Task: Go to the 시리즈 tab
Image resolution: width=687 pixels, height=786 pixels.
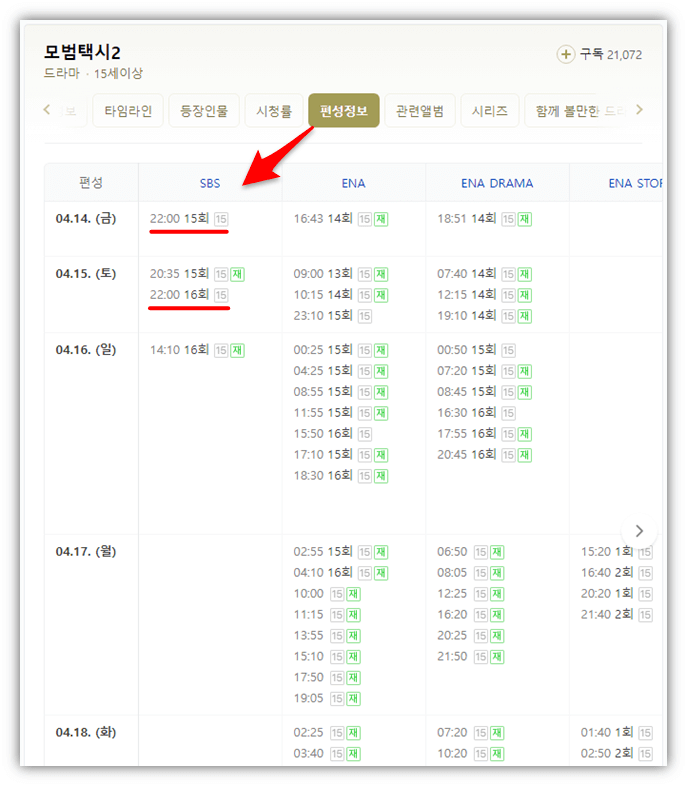Action: [x=490, y=110]
